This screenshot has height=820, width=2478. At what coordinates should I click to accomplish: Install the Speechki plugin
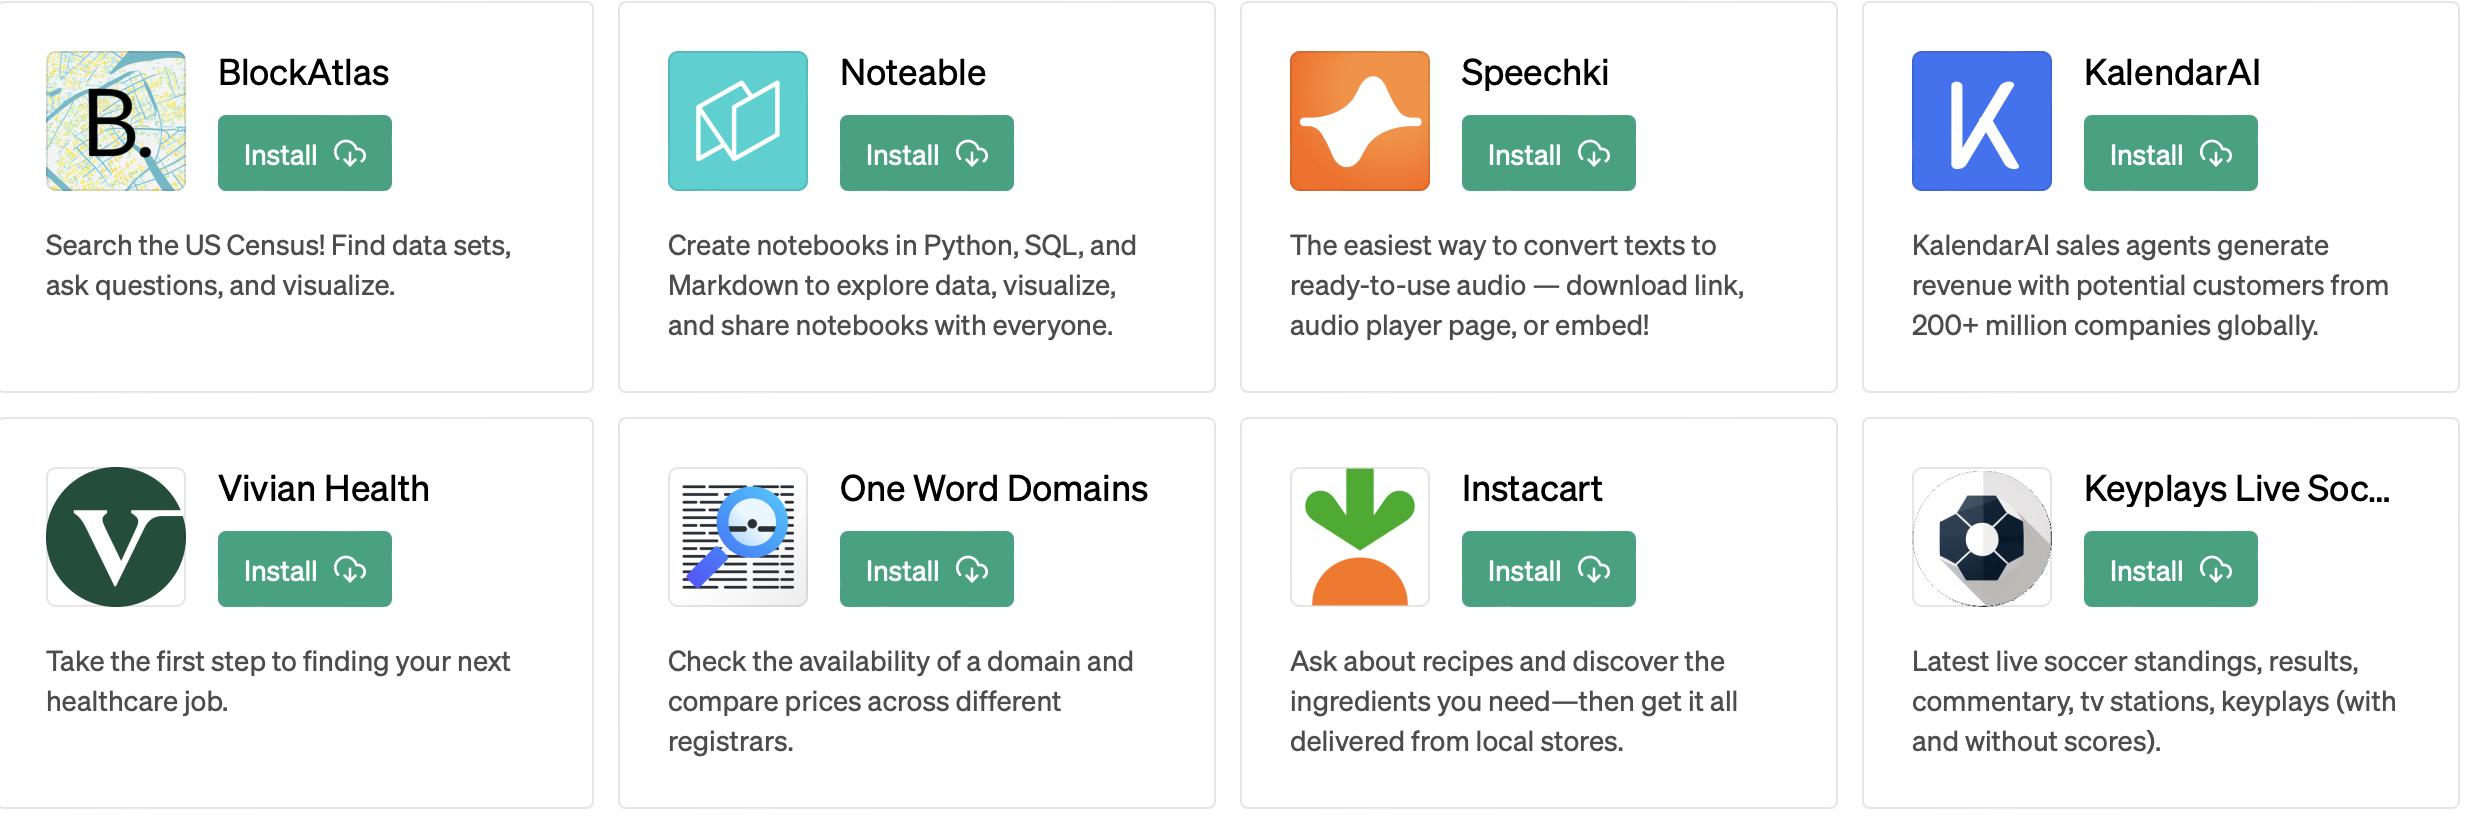click(x=1549, y=153)
